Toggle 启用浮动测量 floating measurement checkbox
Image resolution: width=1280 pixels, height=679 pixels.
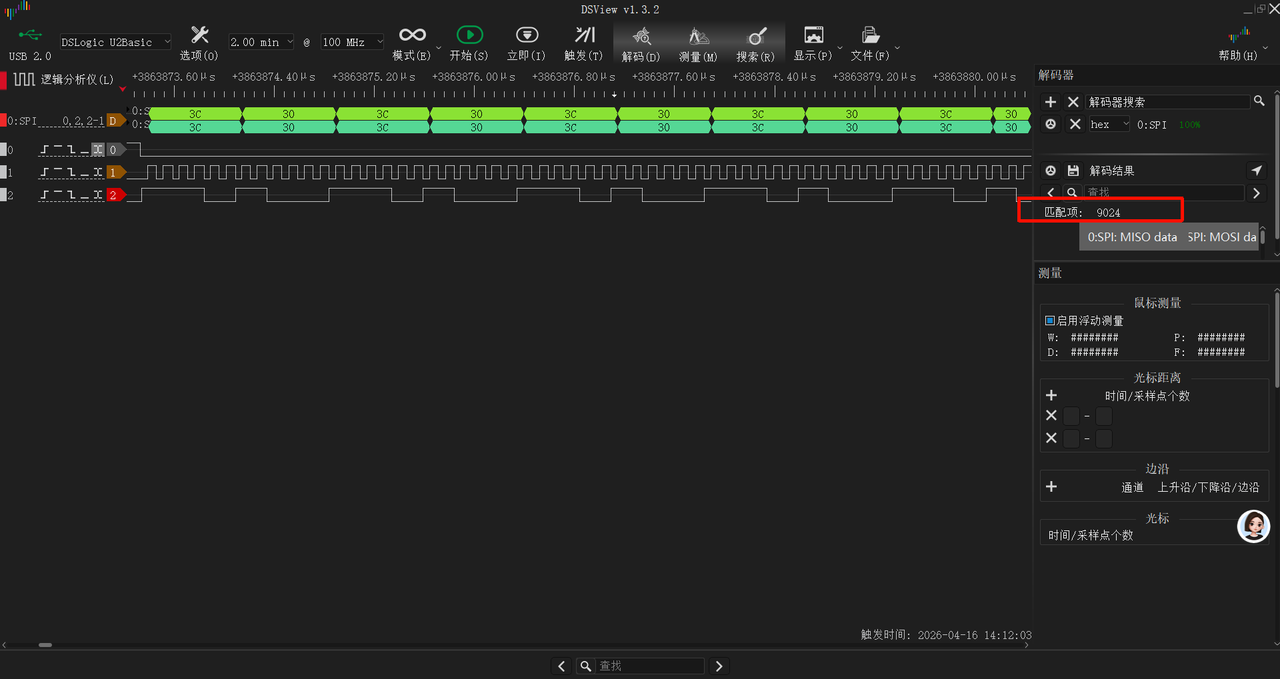(x=1050, y=321)
